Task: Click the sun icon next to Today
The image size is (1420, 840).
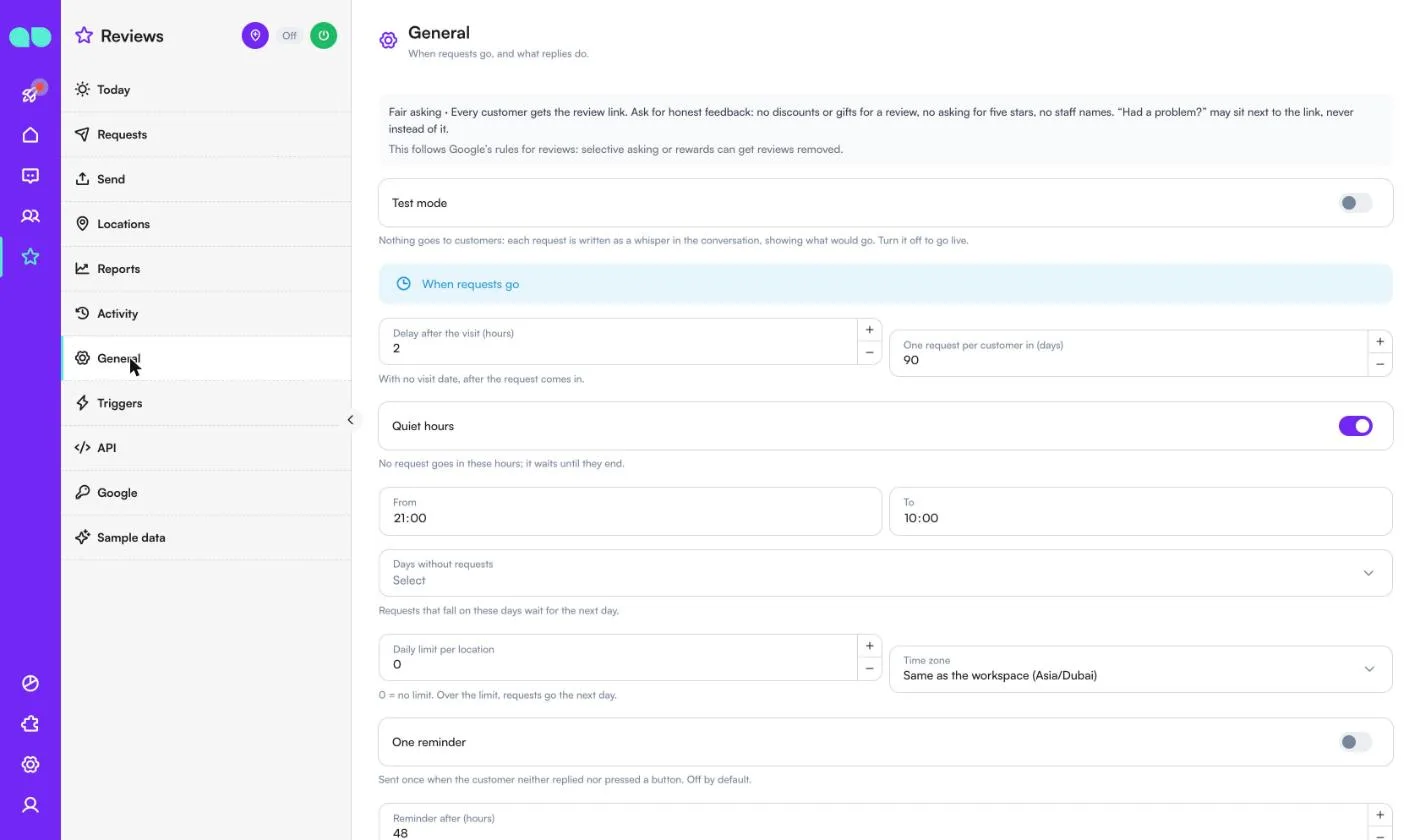Action: click(x=82, y=89)
